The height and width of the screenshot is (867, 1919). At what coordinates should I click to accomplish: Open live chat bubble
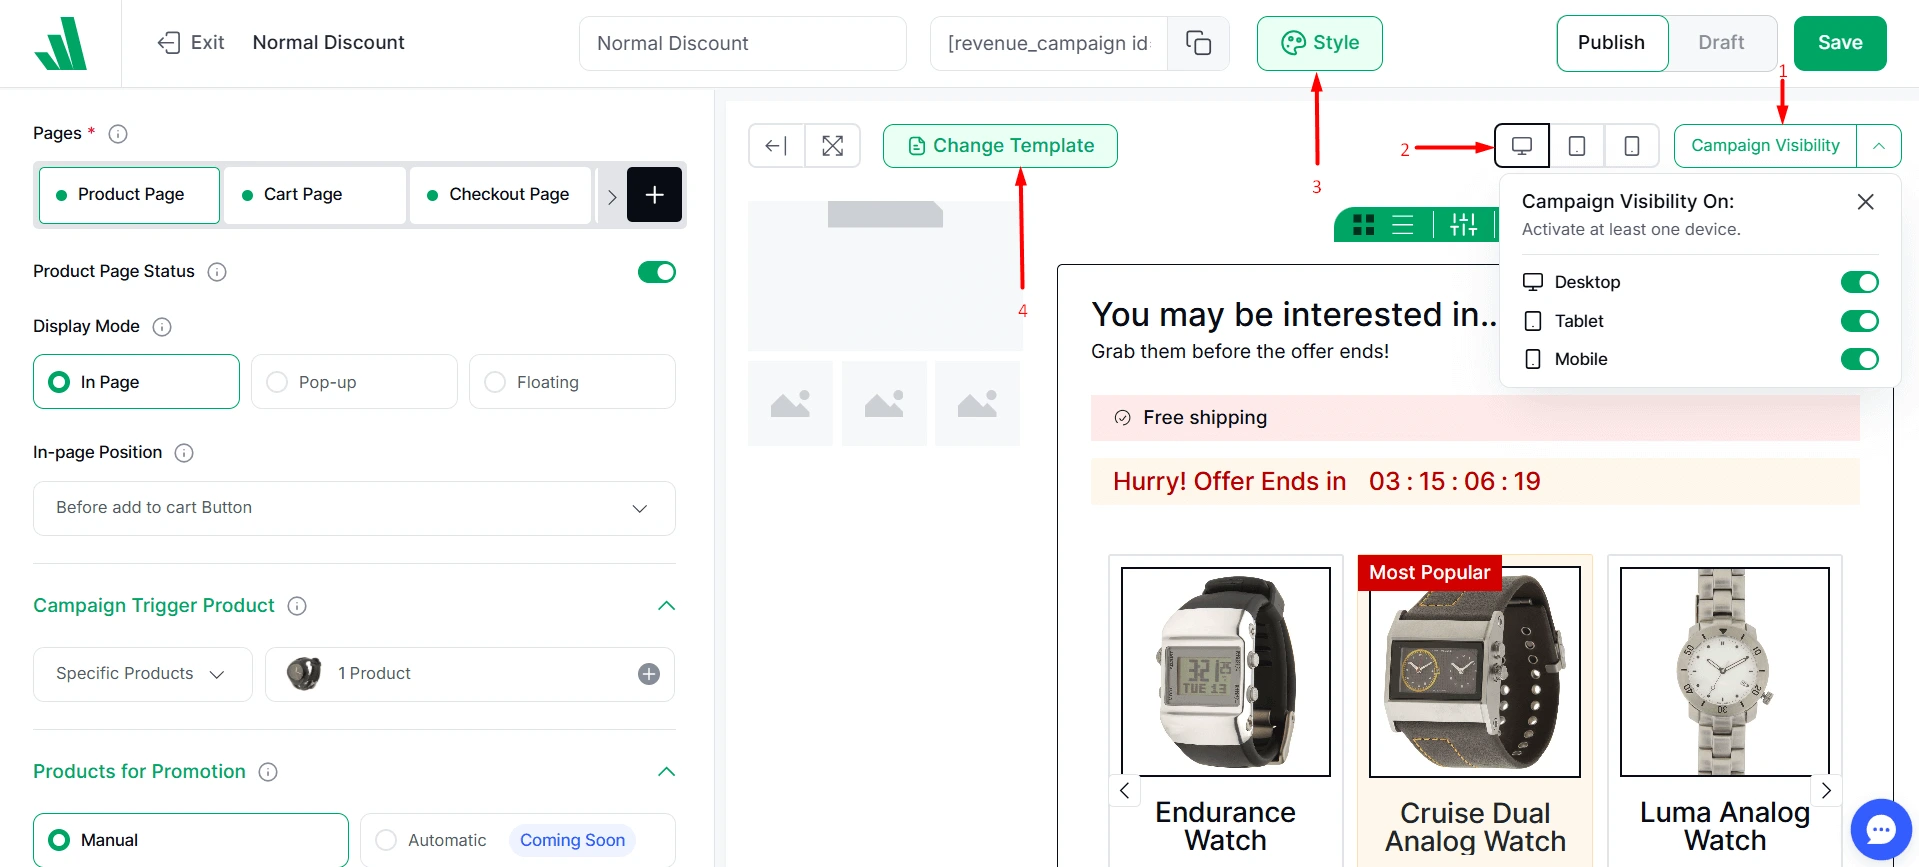[x=1880, y=829]
